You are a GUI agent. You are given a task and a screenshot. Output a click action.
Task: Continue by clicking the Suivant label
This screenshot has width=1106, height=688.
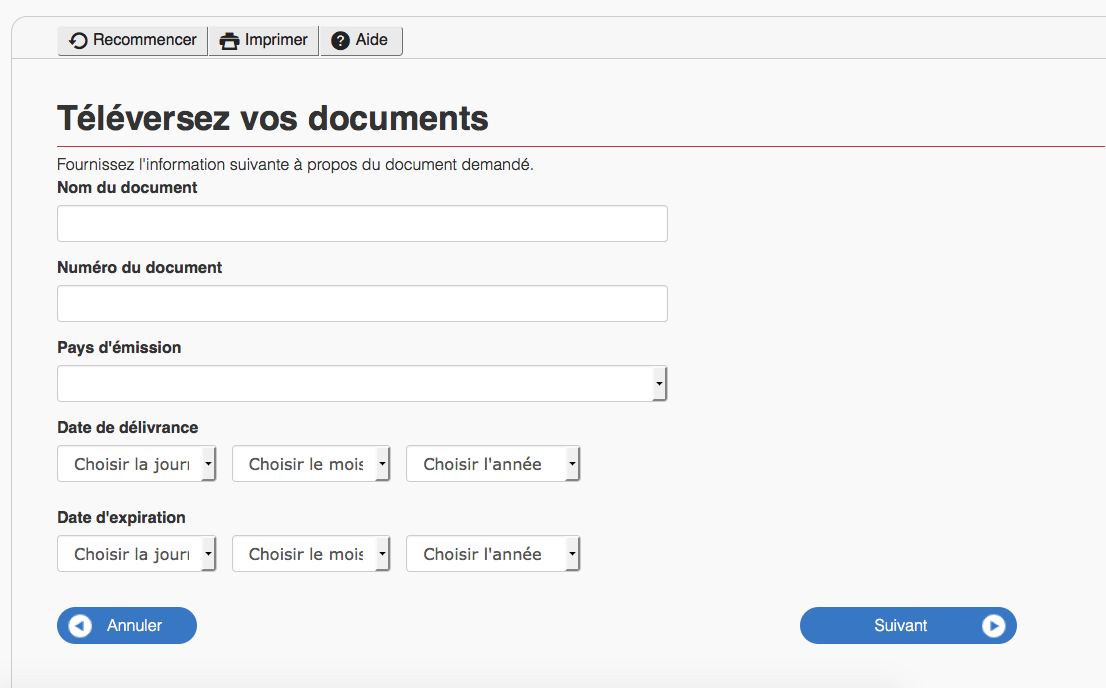pyautogui.click(x=900, y=626)
